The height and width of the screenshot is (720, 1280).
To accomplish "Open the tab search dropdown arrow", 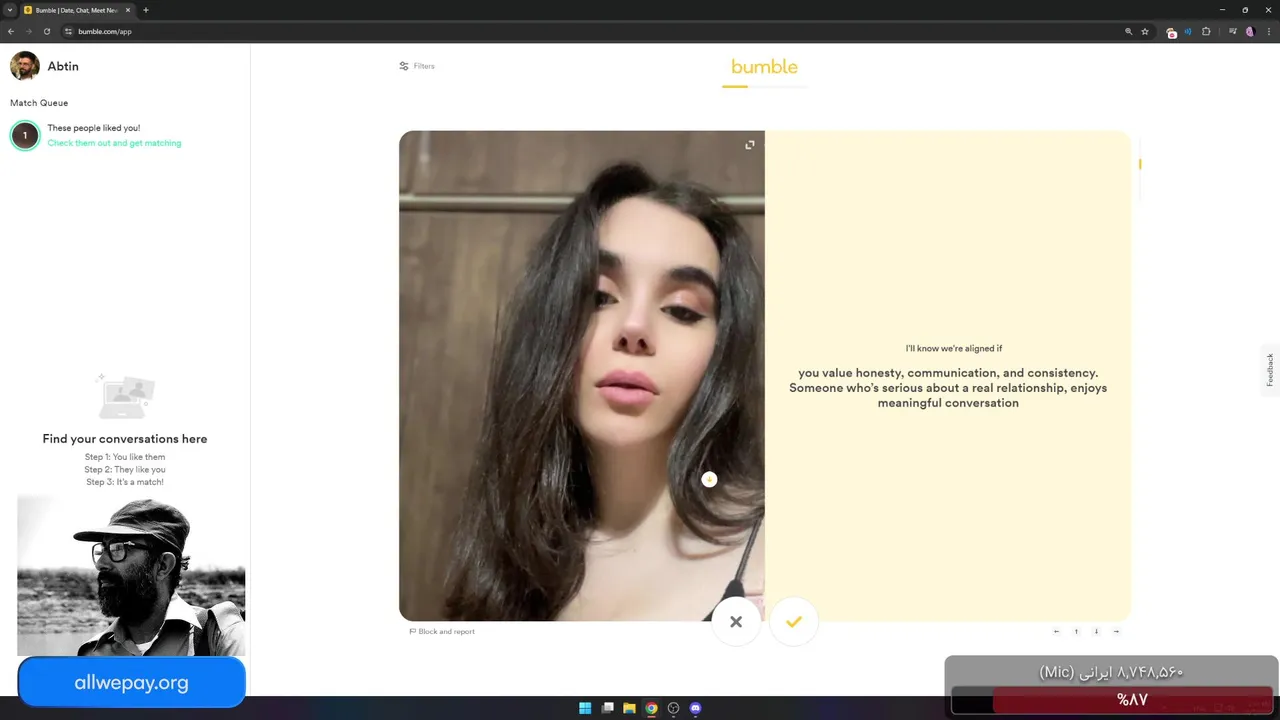I will pos(10,10).
